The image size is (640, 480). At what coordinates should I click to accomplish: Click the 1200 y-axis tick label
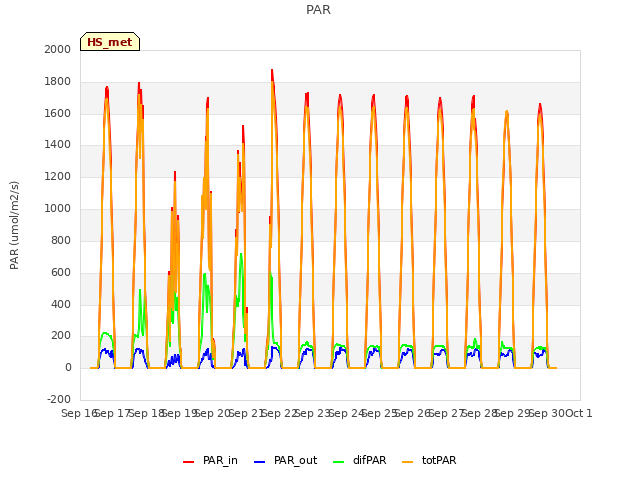point(58,177)
